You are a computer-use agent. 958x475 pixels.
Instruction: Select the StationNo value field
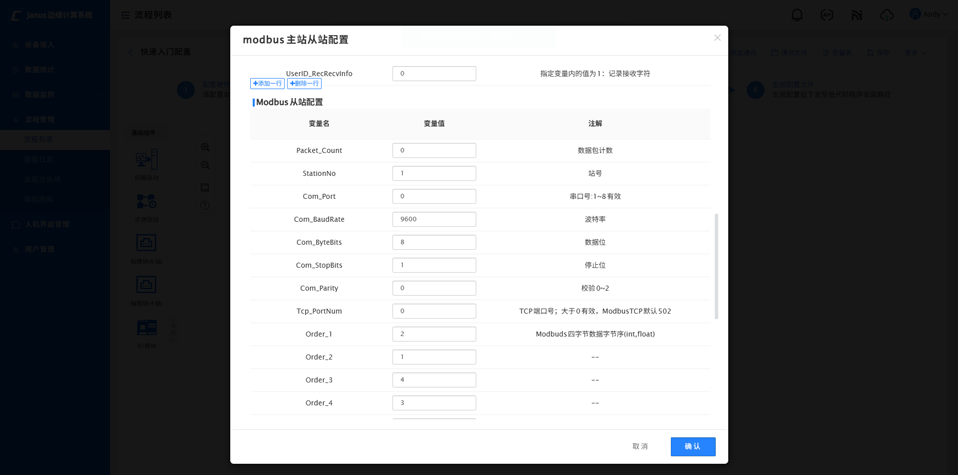click(434, 173)
